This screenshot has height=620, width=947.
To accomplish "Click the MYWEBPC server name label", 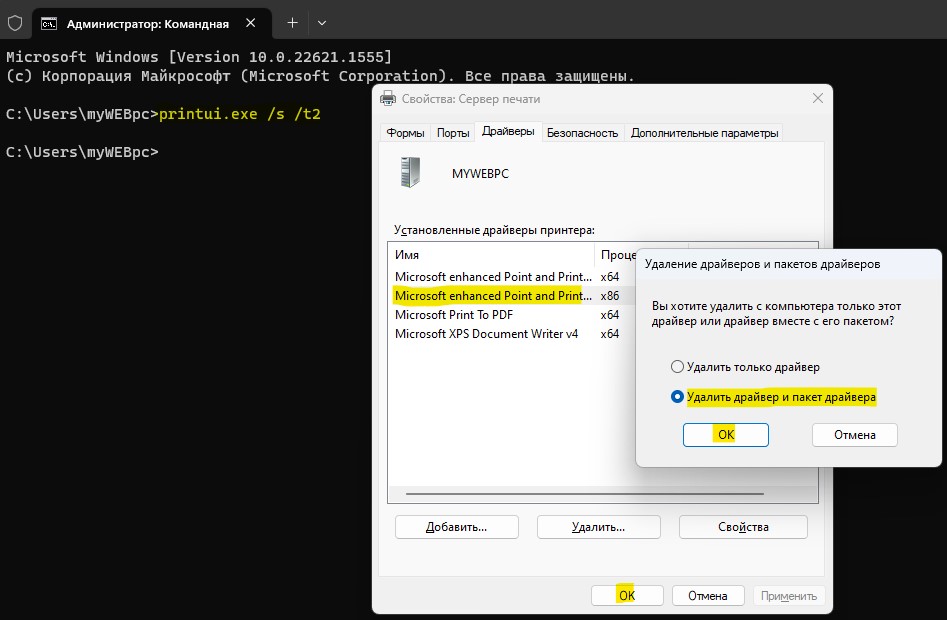I will coord(480,173).
